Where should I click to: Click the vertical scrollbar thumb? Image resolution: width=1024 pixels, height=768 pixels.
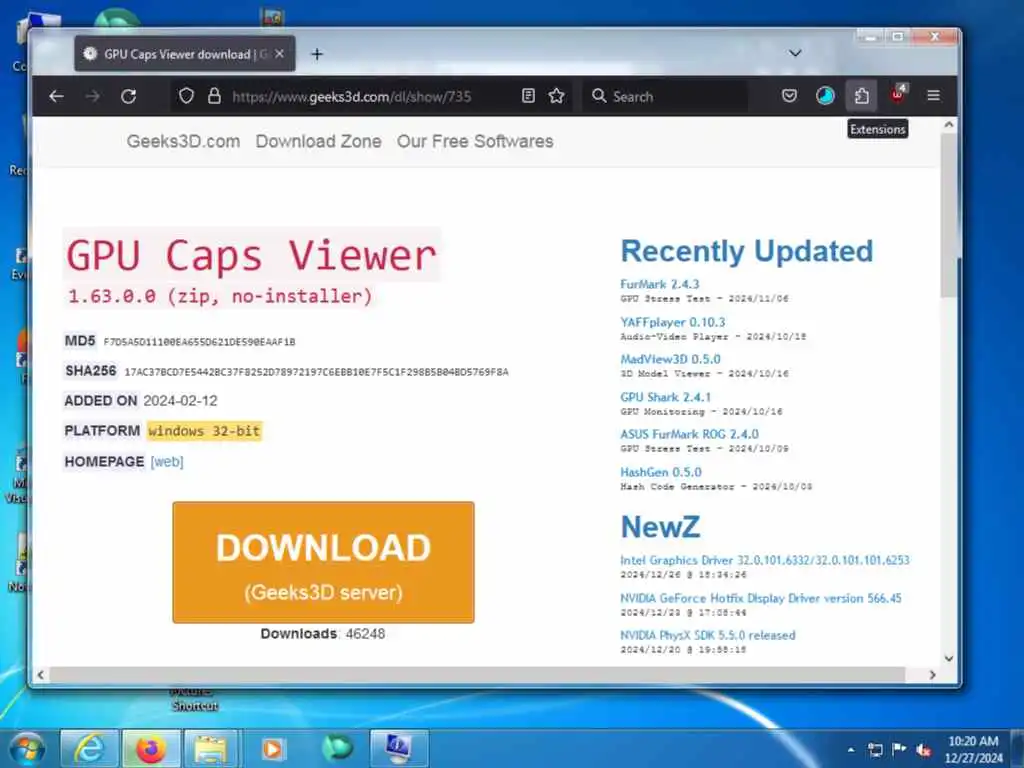click(x=949, y=216)
